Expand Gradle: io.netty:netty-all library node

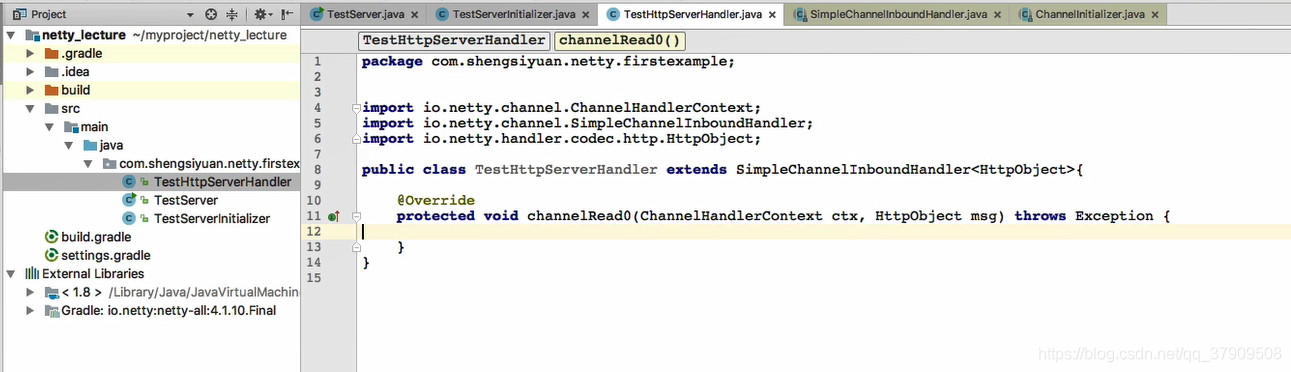point(31,311)
